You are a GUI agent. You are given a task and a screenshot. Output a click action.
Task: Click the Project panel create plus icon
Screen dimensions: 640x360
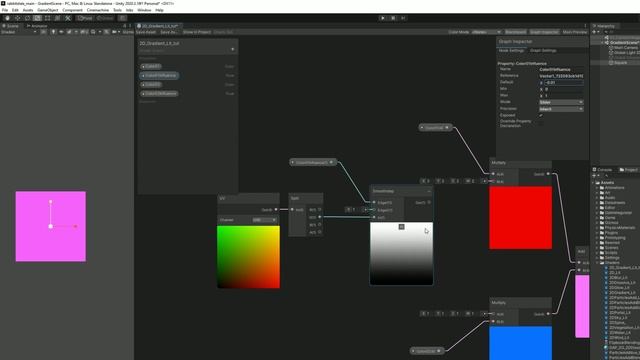(x=595, y=176)
